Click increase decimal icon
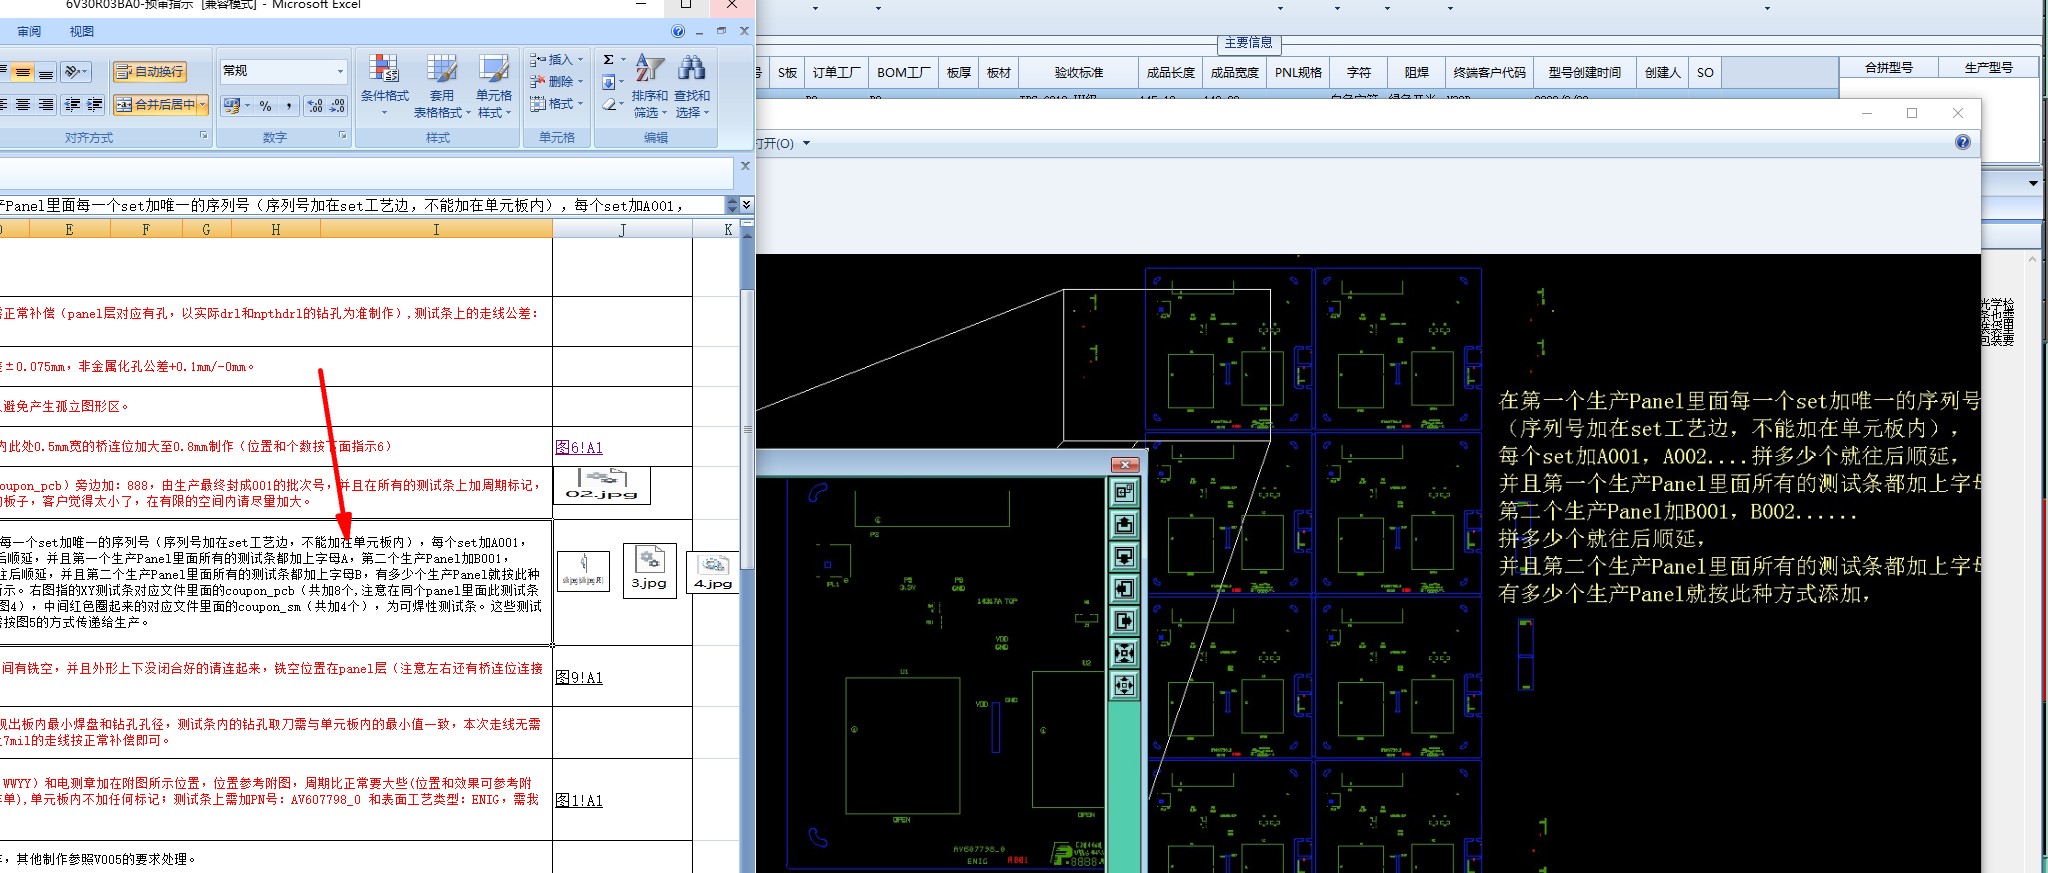 click(x=315, y=105)
